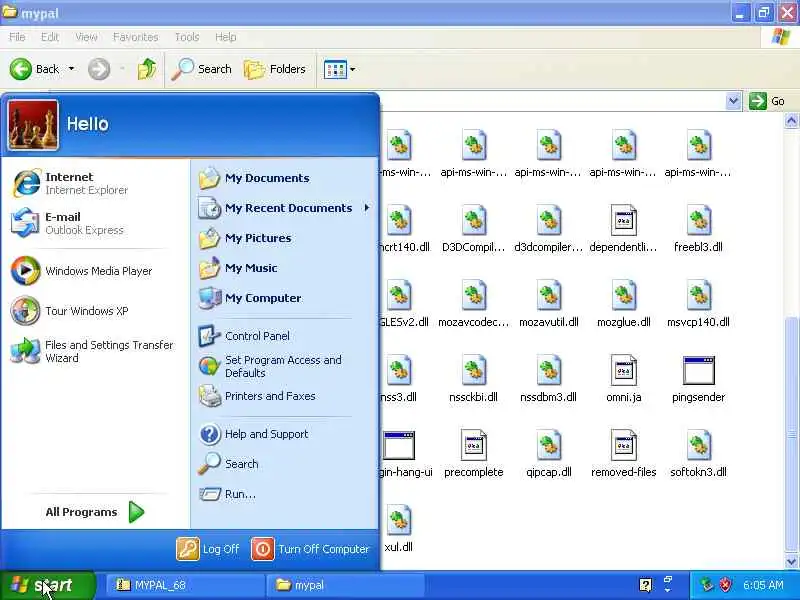The image size is (800, 600).
Task: Select qipcap.dll file
Action: click(548, 453)
